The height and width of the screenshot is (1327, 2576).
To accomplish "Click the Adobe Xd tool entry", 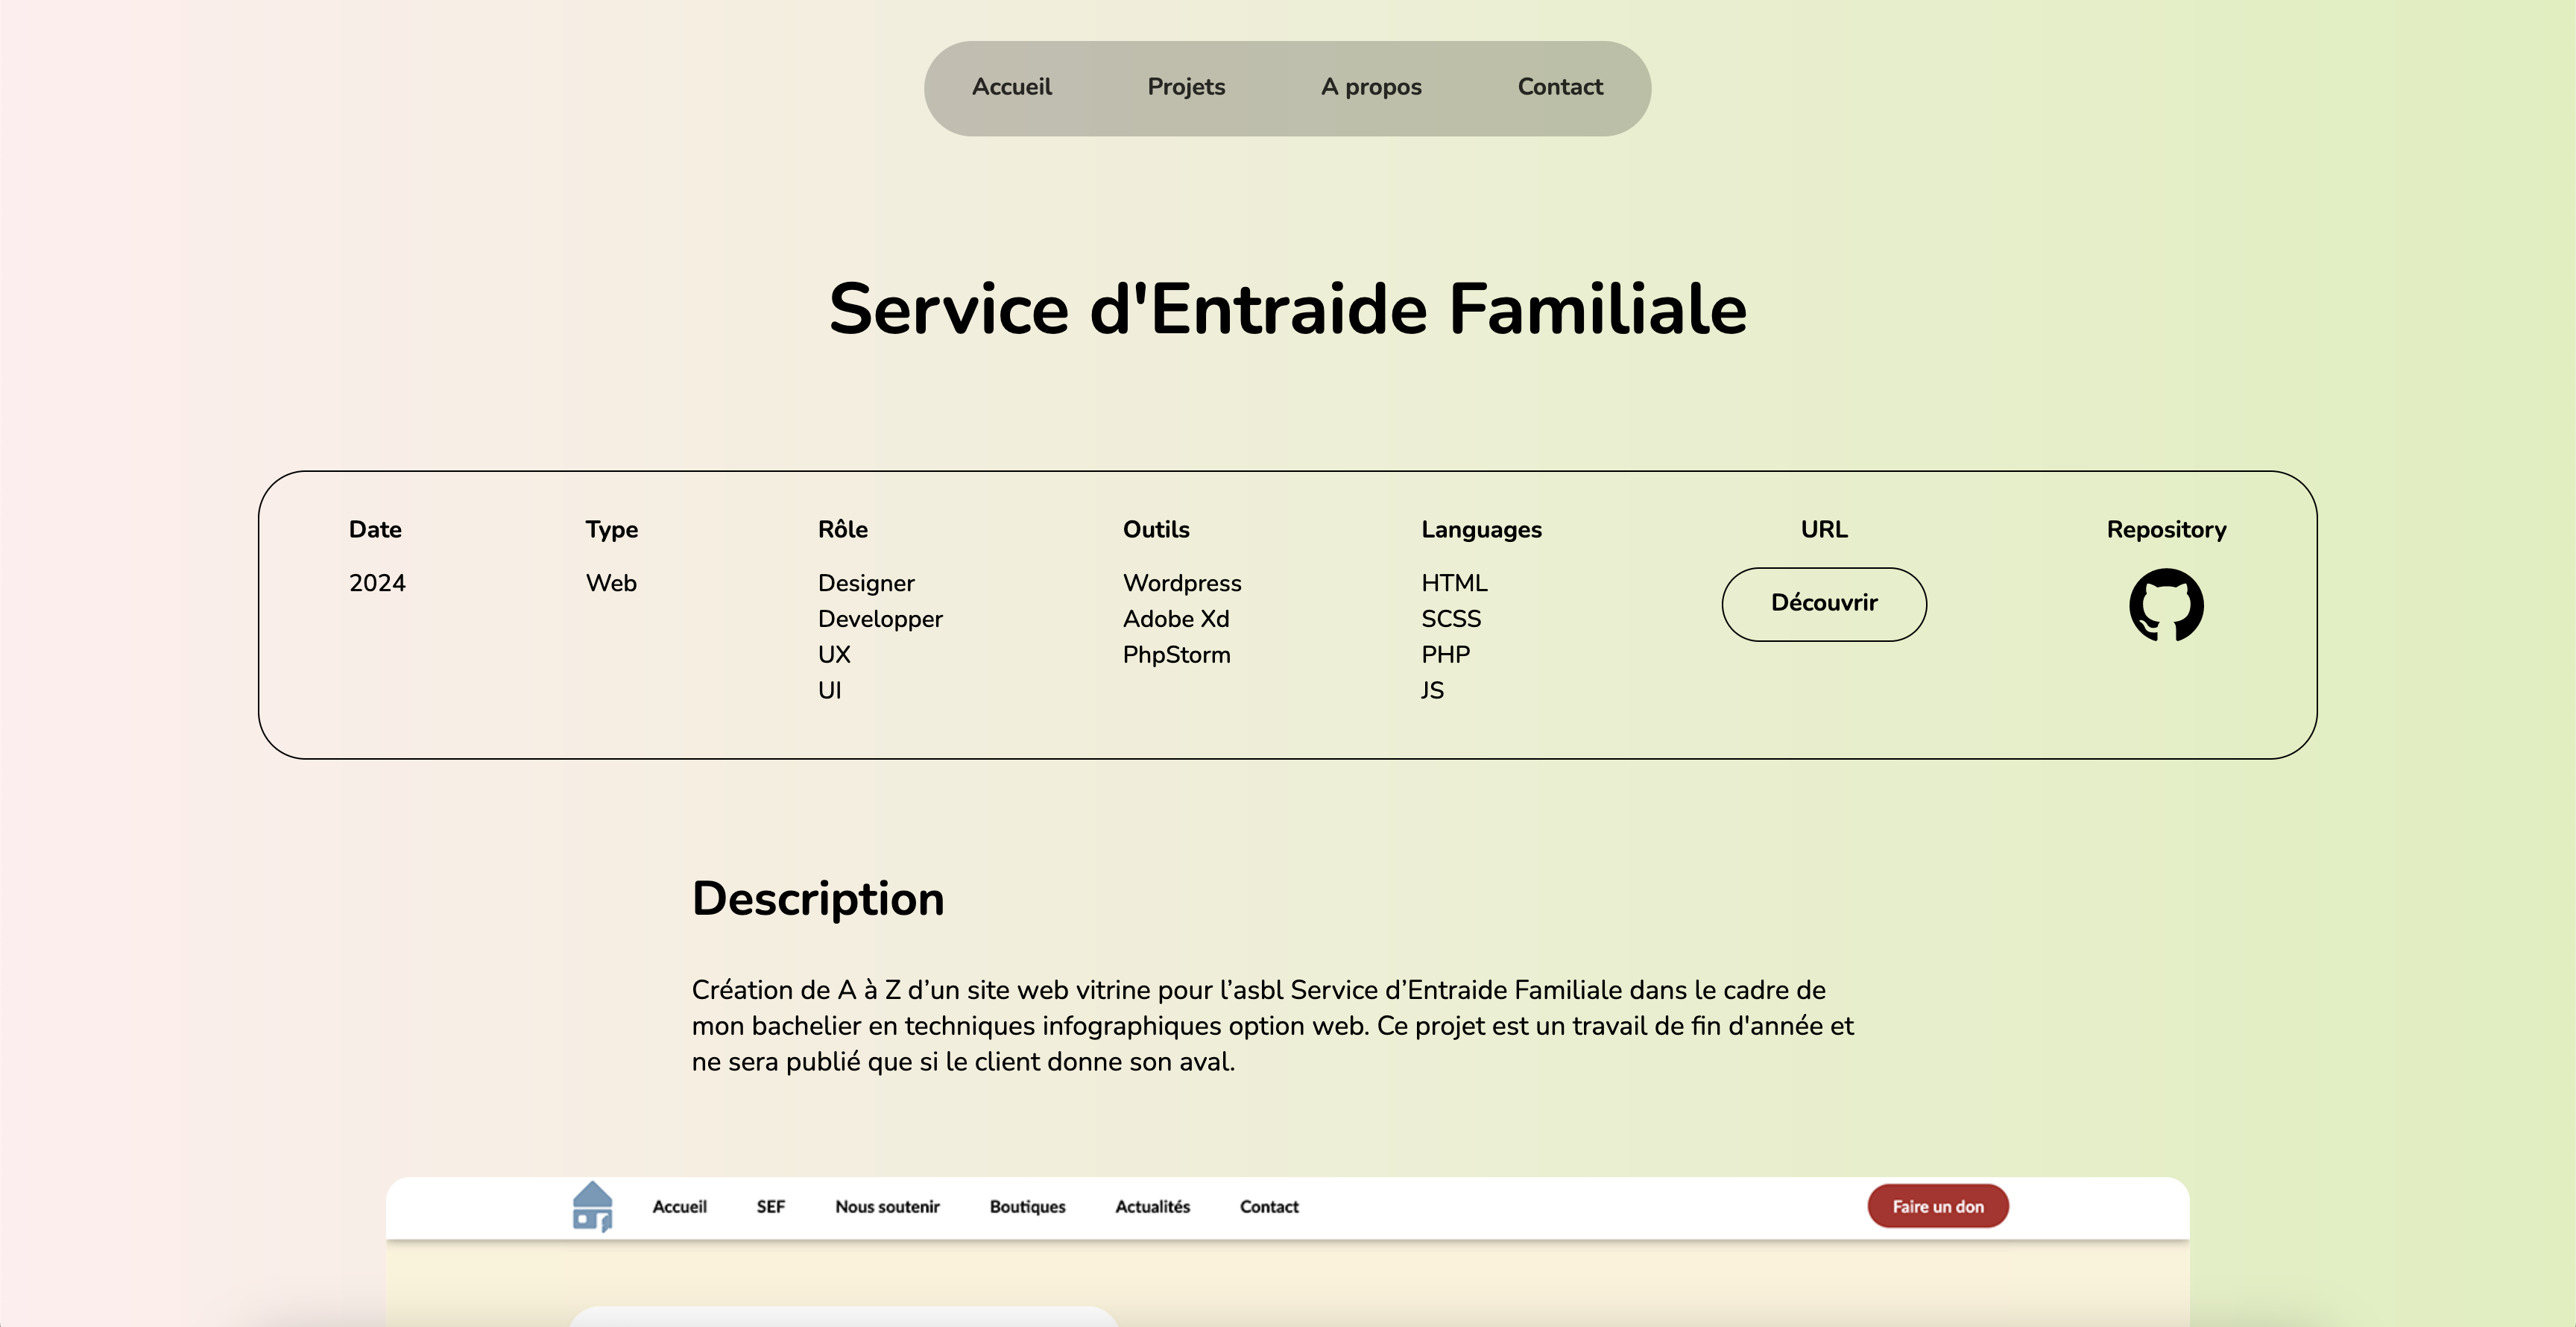I will pyautogui.click(x=1176, y=619).
